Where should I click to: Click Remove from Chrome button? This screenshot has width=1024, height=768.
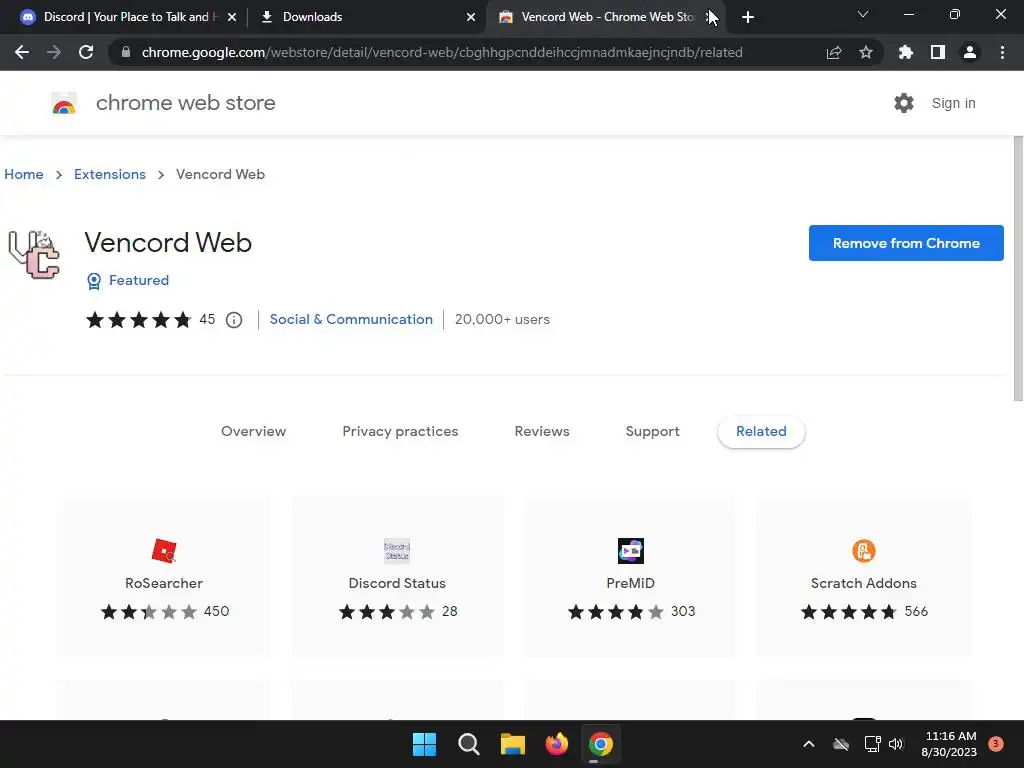906,243
